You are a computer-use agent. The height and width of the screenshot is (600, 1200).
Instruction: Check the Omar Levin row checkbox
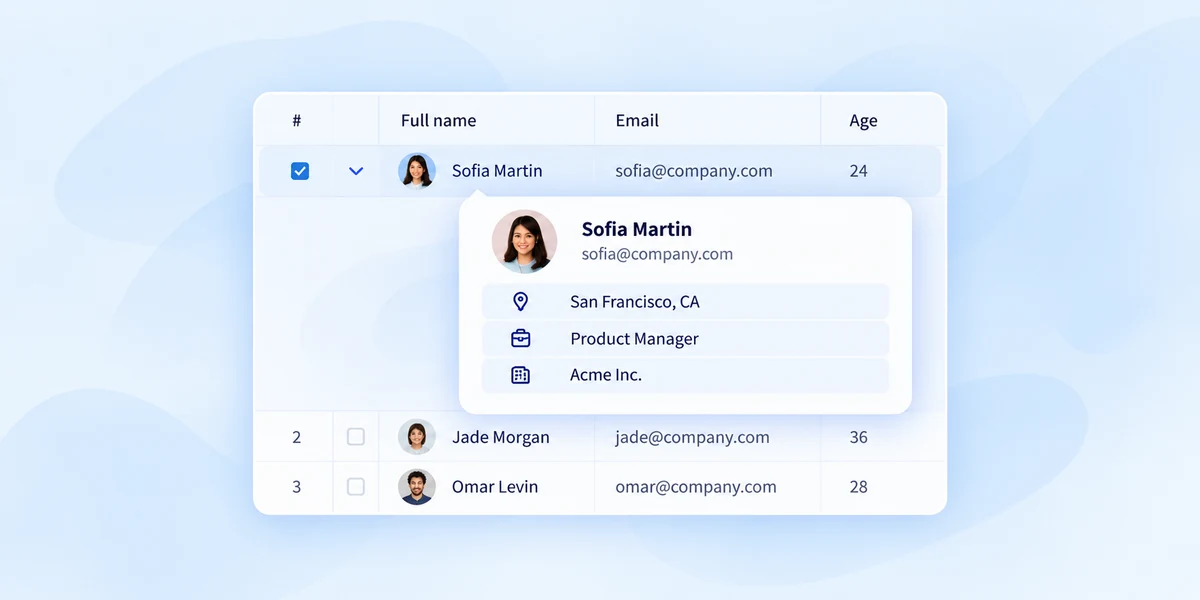(356, 487)
